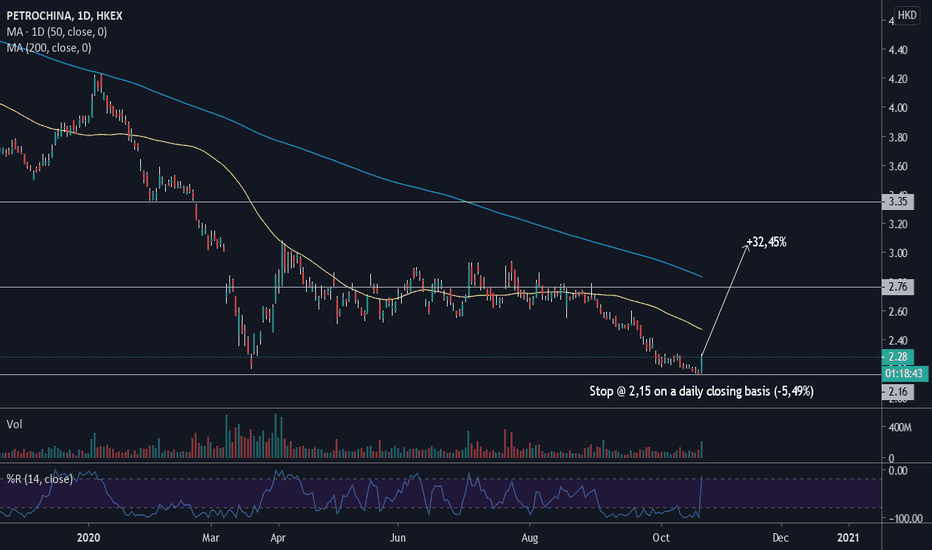Image resolution: width=932 pixels, height=550 pixels.
Task: Click the Vol indicator label
Action: [14, 424]
